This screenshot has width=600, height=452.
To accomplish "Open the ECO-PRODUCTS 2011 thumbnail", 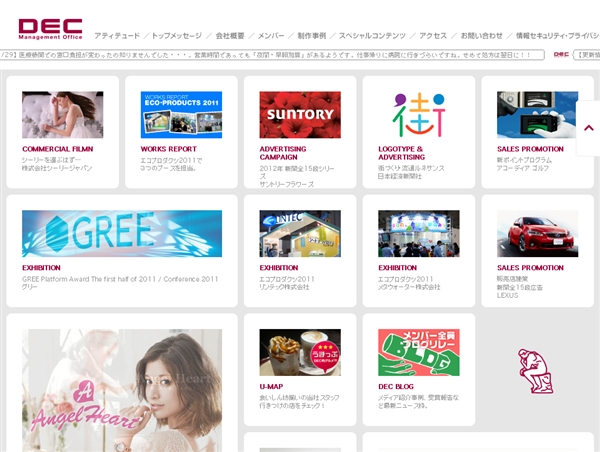I will pyautogui.click(x=181, y=115).
